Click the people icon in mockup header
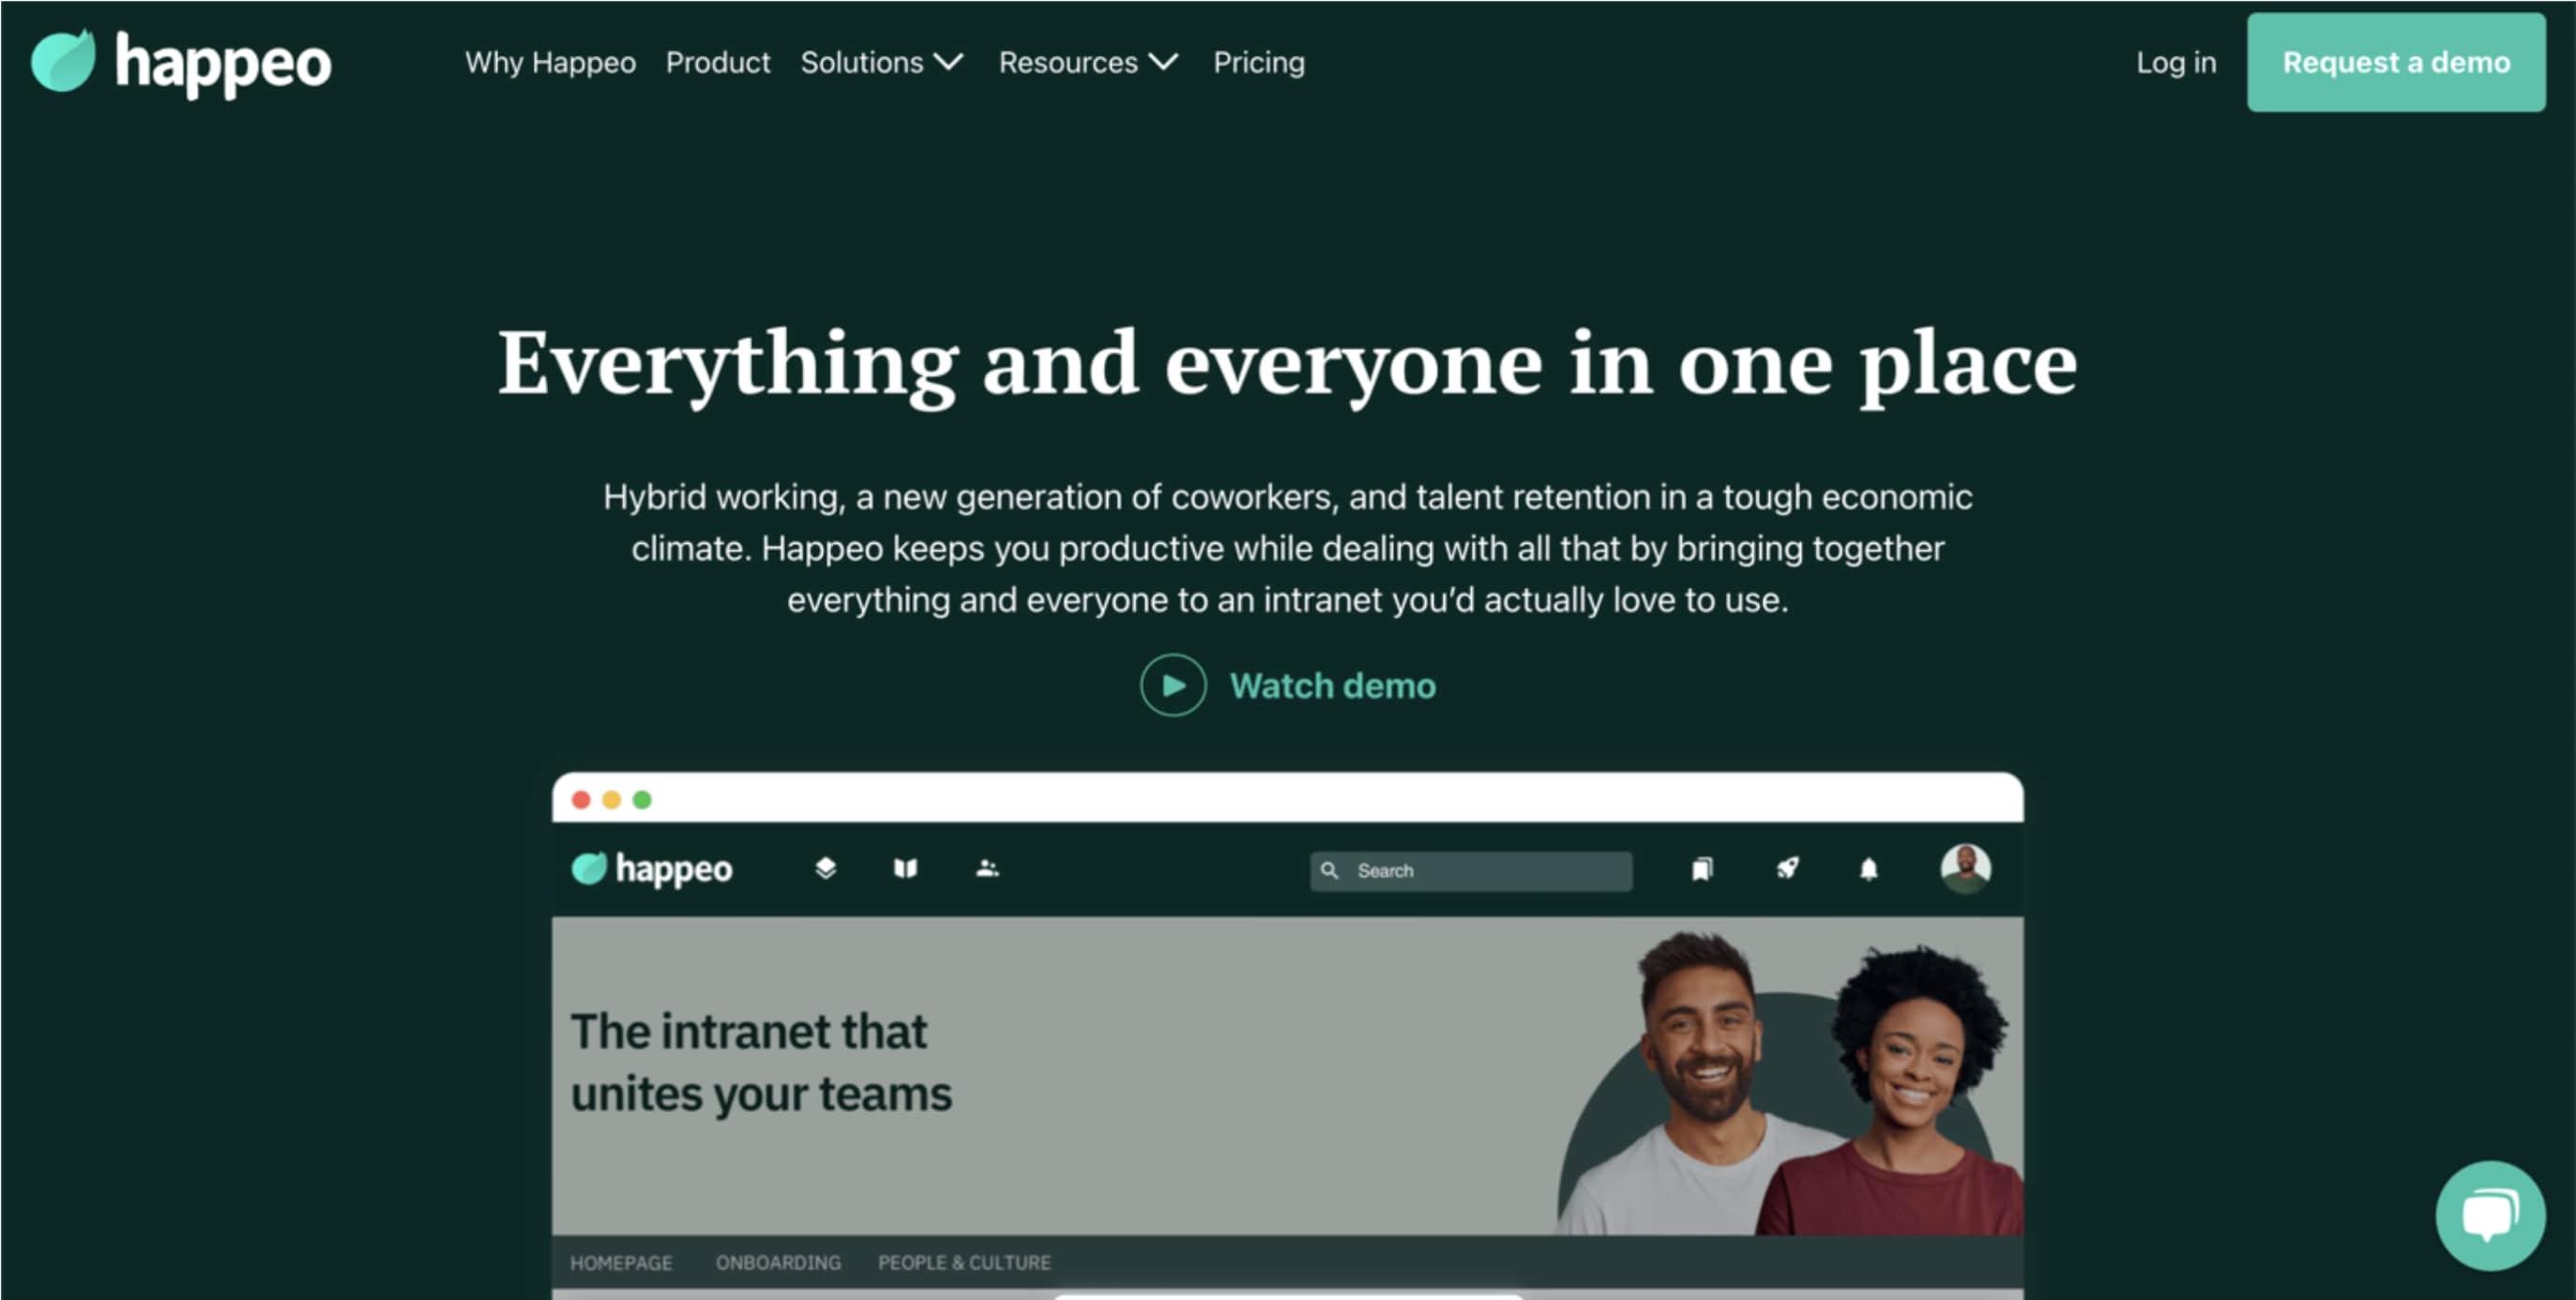 point(987,868)
